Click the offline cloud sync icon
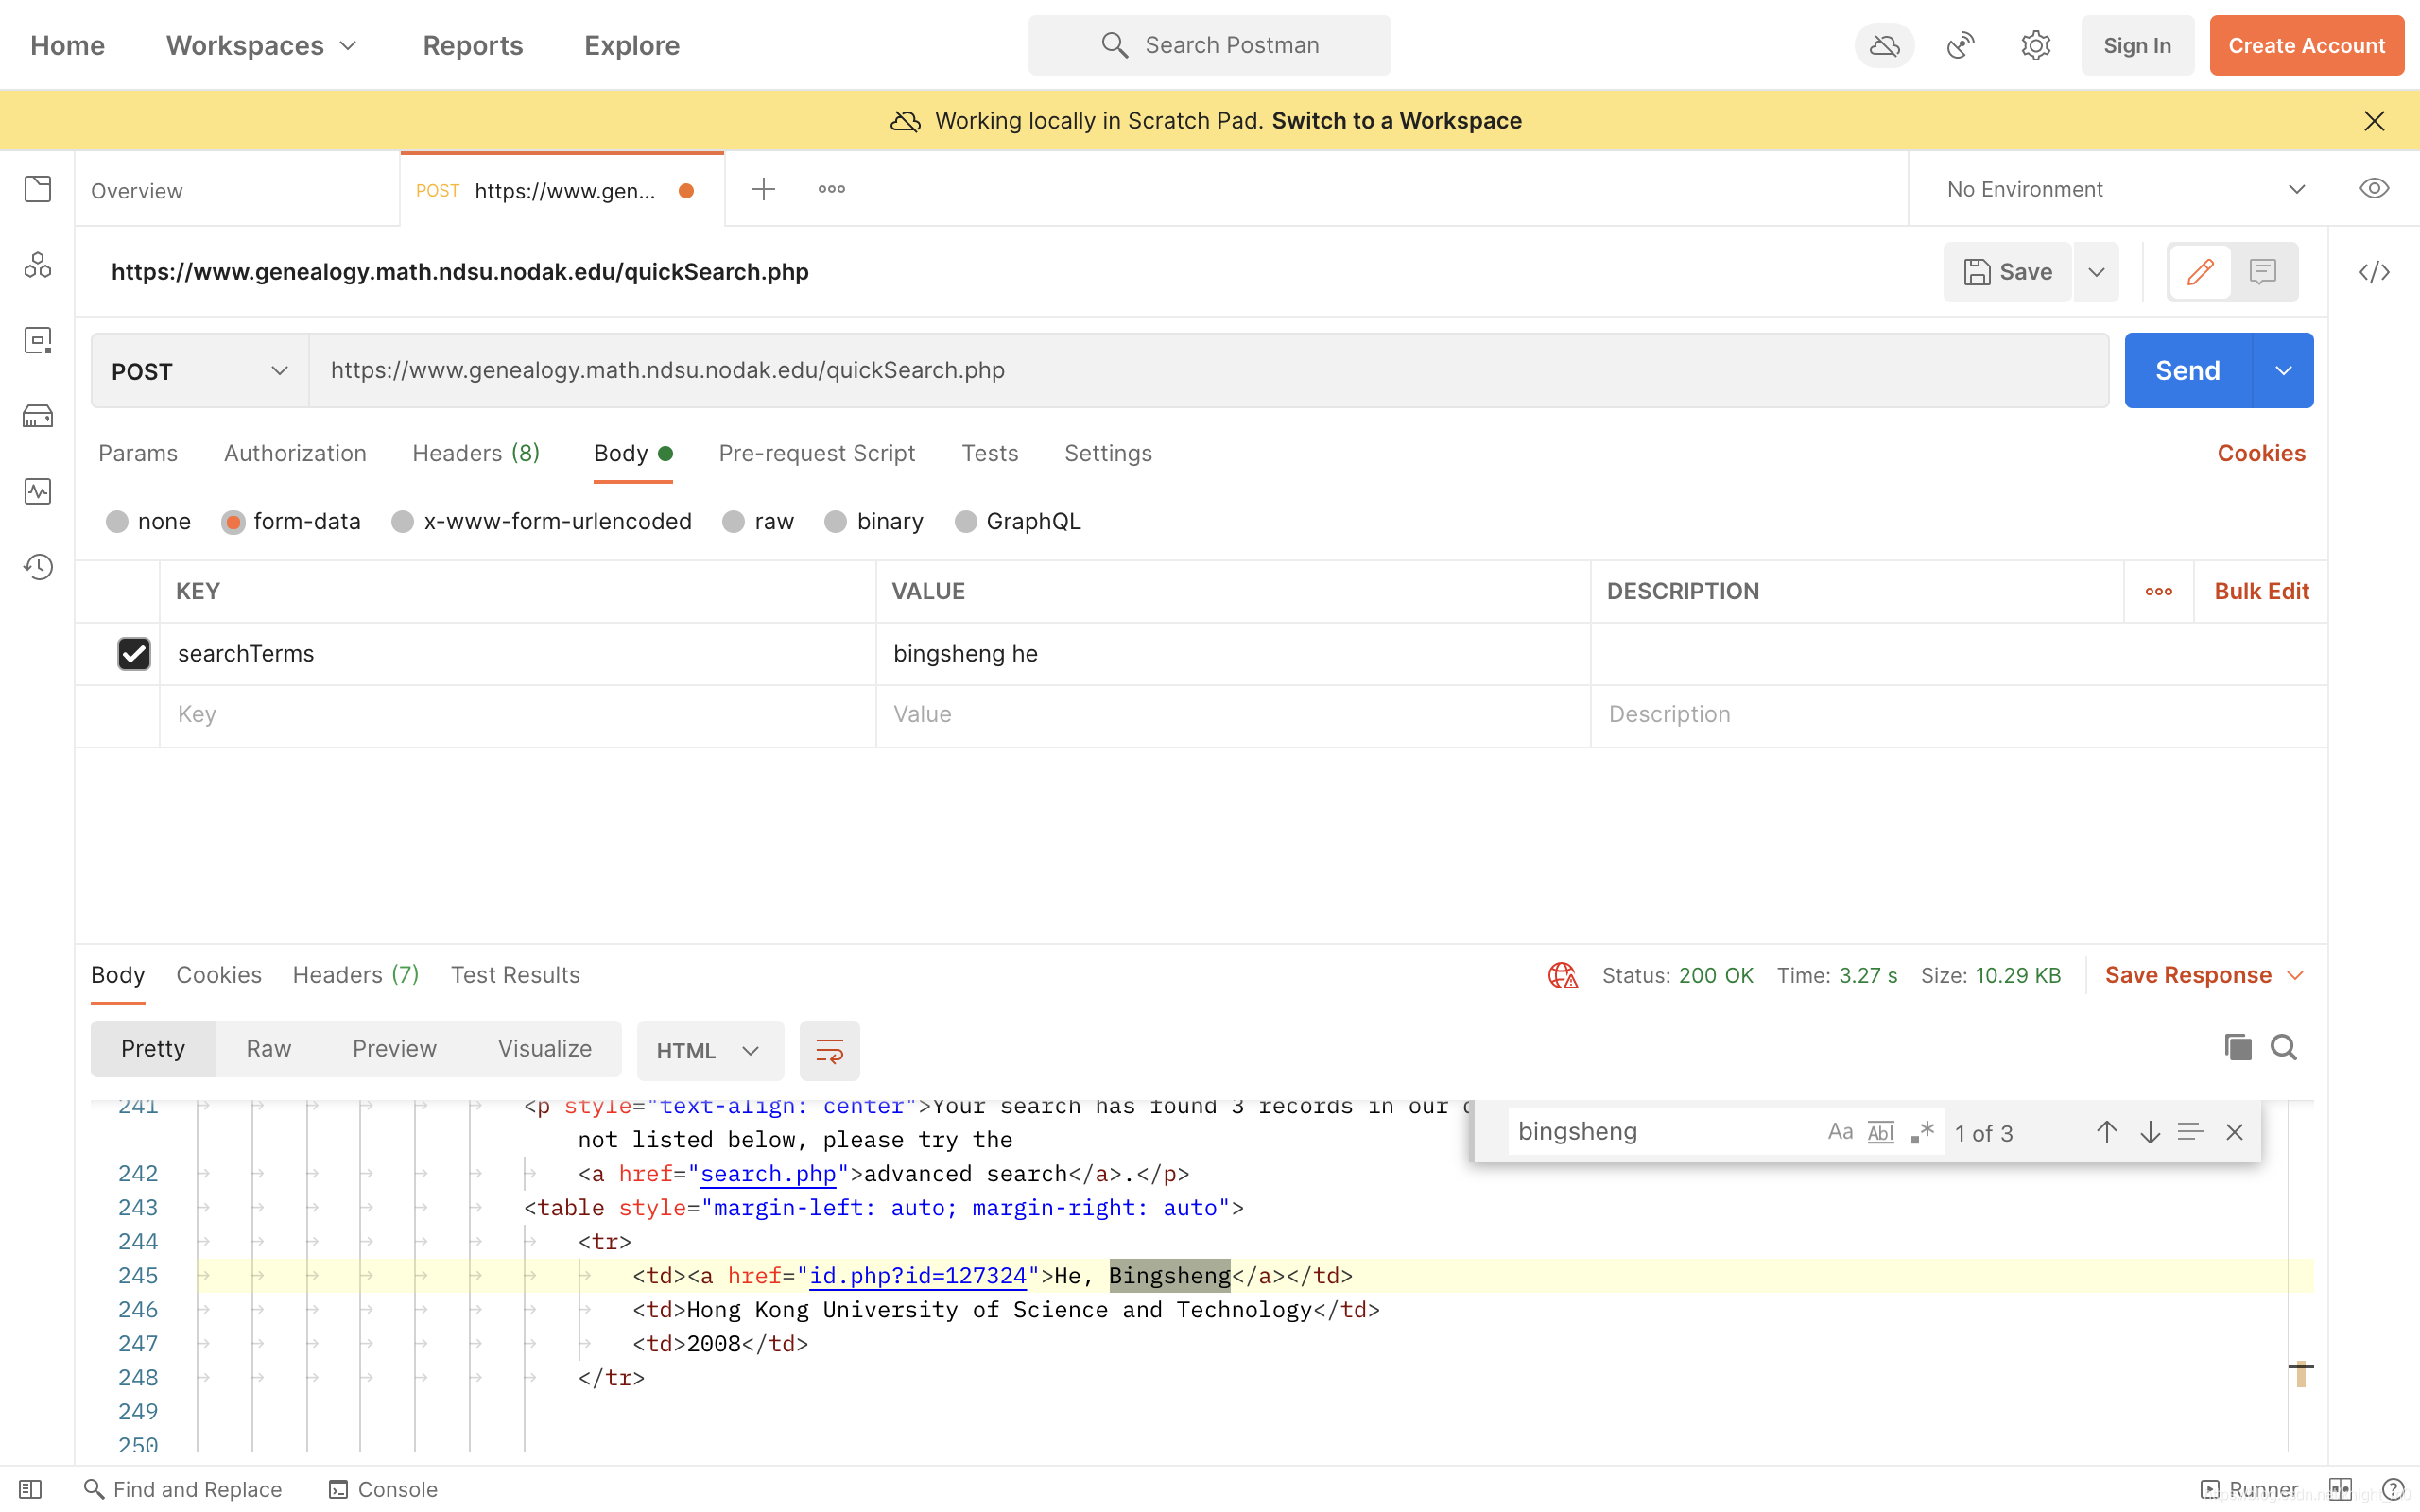The height and width of the screenshot is (1512, 2420). point(1884,45)
